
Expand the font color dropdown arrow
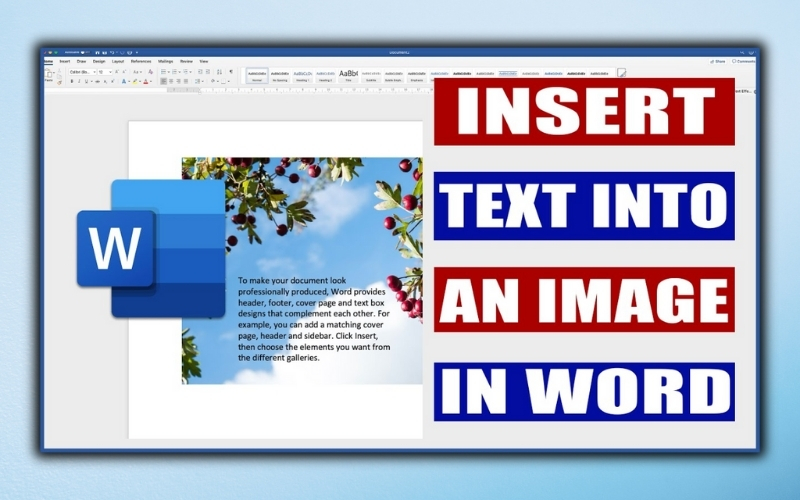(151, 81)
